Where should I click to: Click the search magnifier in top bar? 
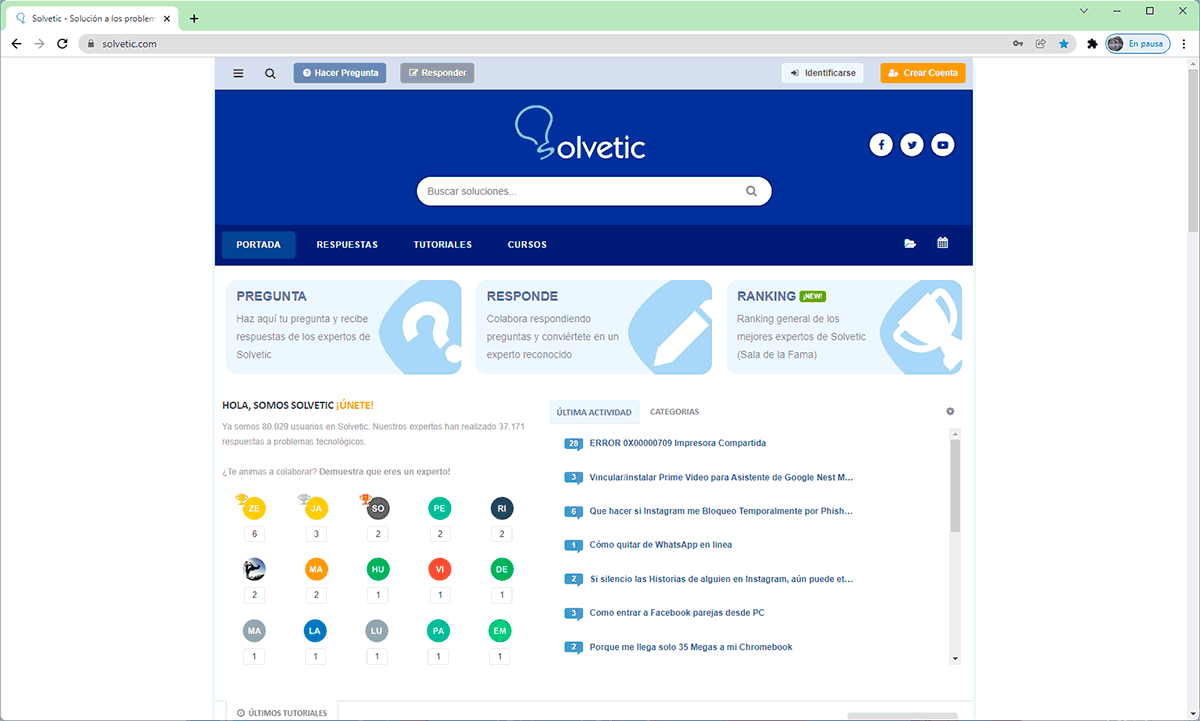click(x=270, y=73)
